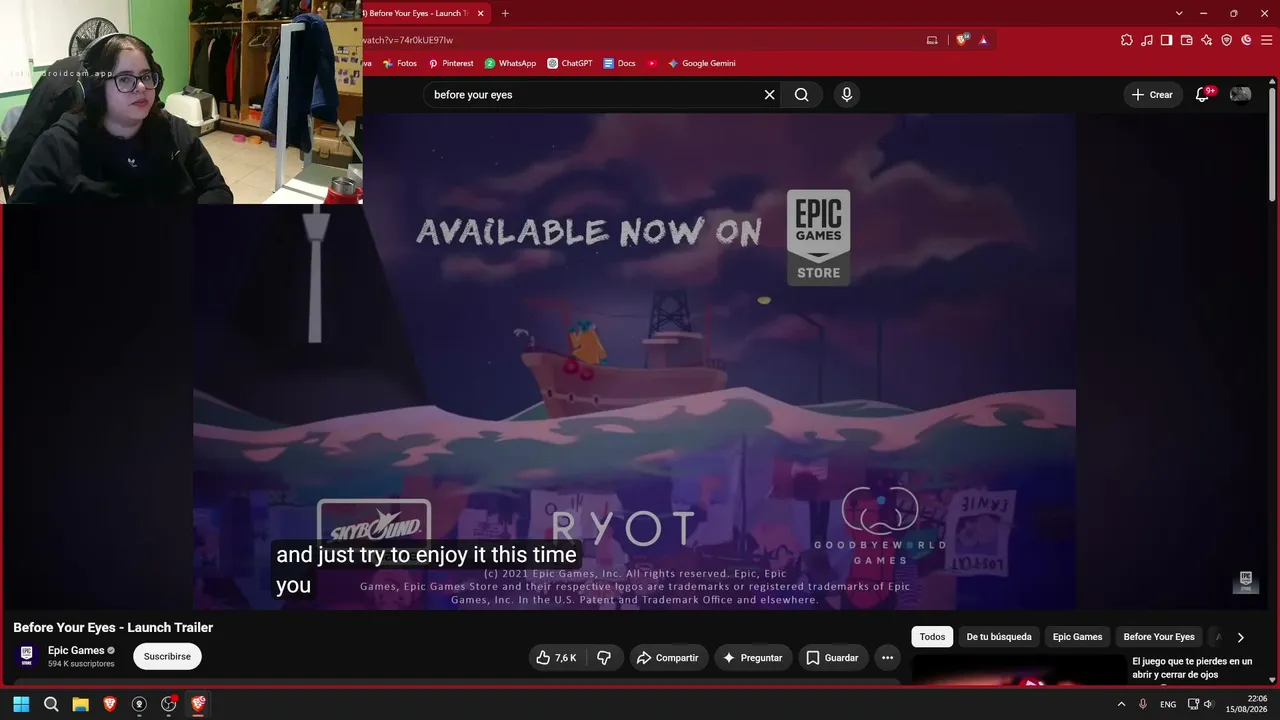Screen dimensions: 1280x720
Task: Click the YouTube search magnifier button
Action: [x=802, y=95]
